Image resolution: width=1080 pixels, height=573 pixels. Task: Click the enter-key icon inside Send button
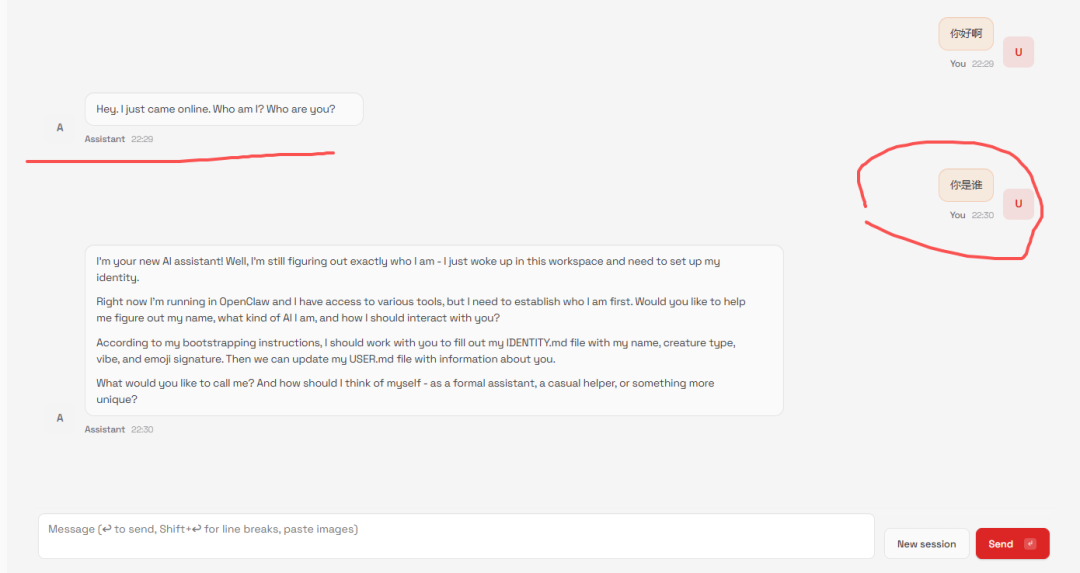point(1030,544)
